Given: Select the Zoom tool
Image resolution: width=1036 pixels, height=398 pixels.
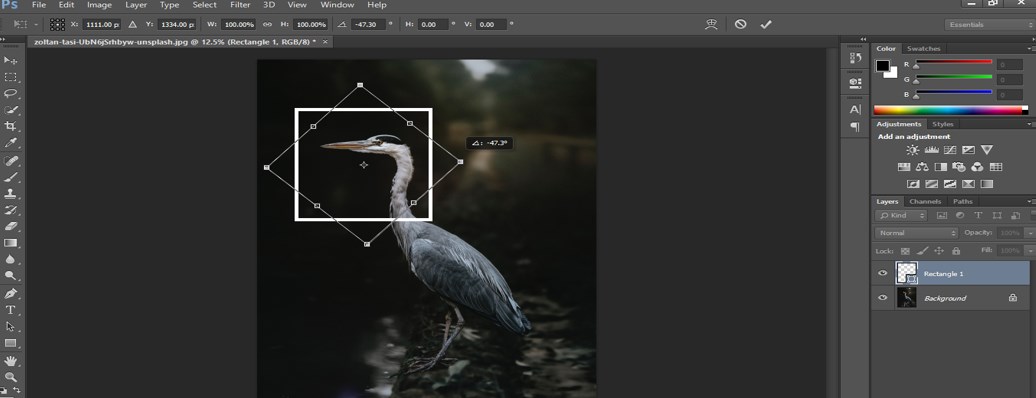Looking at the screenshot, I should click(x=11, y=378).
